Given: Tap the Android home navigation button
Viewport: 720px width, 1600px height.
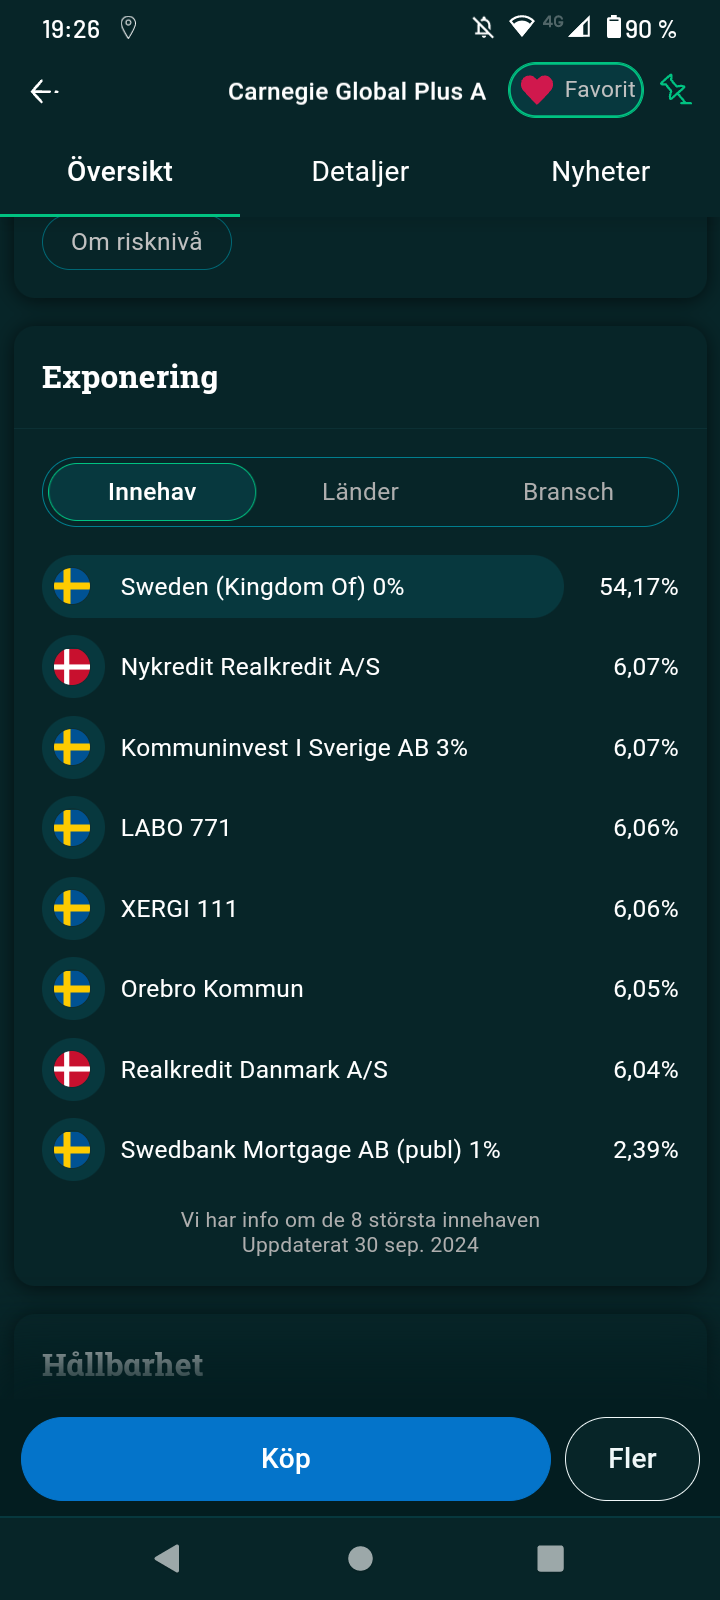Looking at the screenshot, I should (360, 1558).
